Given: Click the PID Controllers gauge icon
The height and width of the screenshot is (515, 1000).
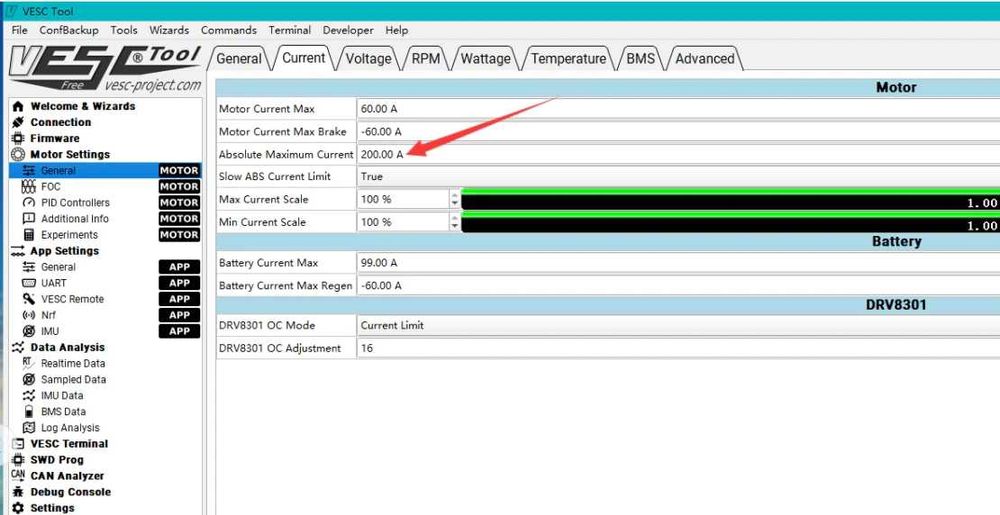Looking at the screenshot, I should (x=29, y=203).
